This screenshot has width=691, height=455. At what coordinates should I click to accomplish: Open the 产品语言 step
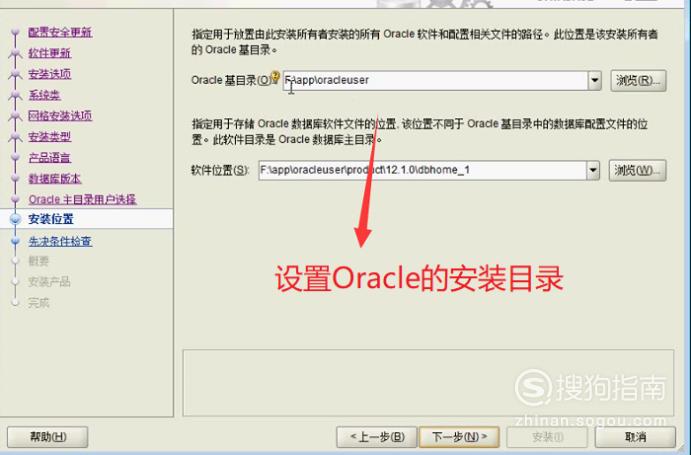[x=49, y=158]
